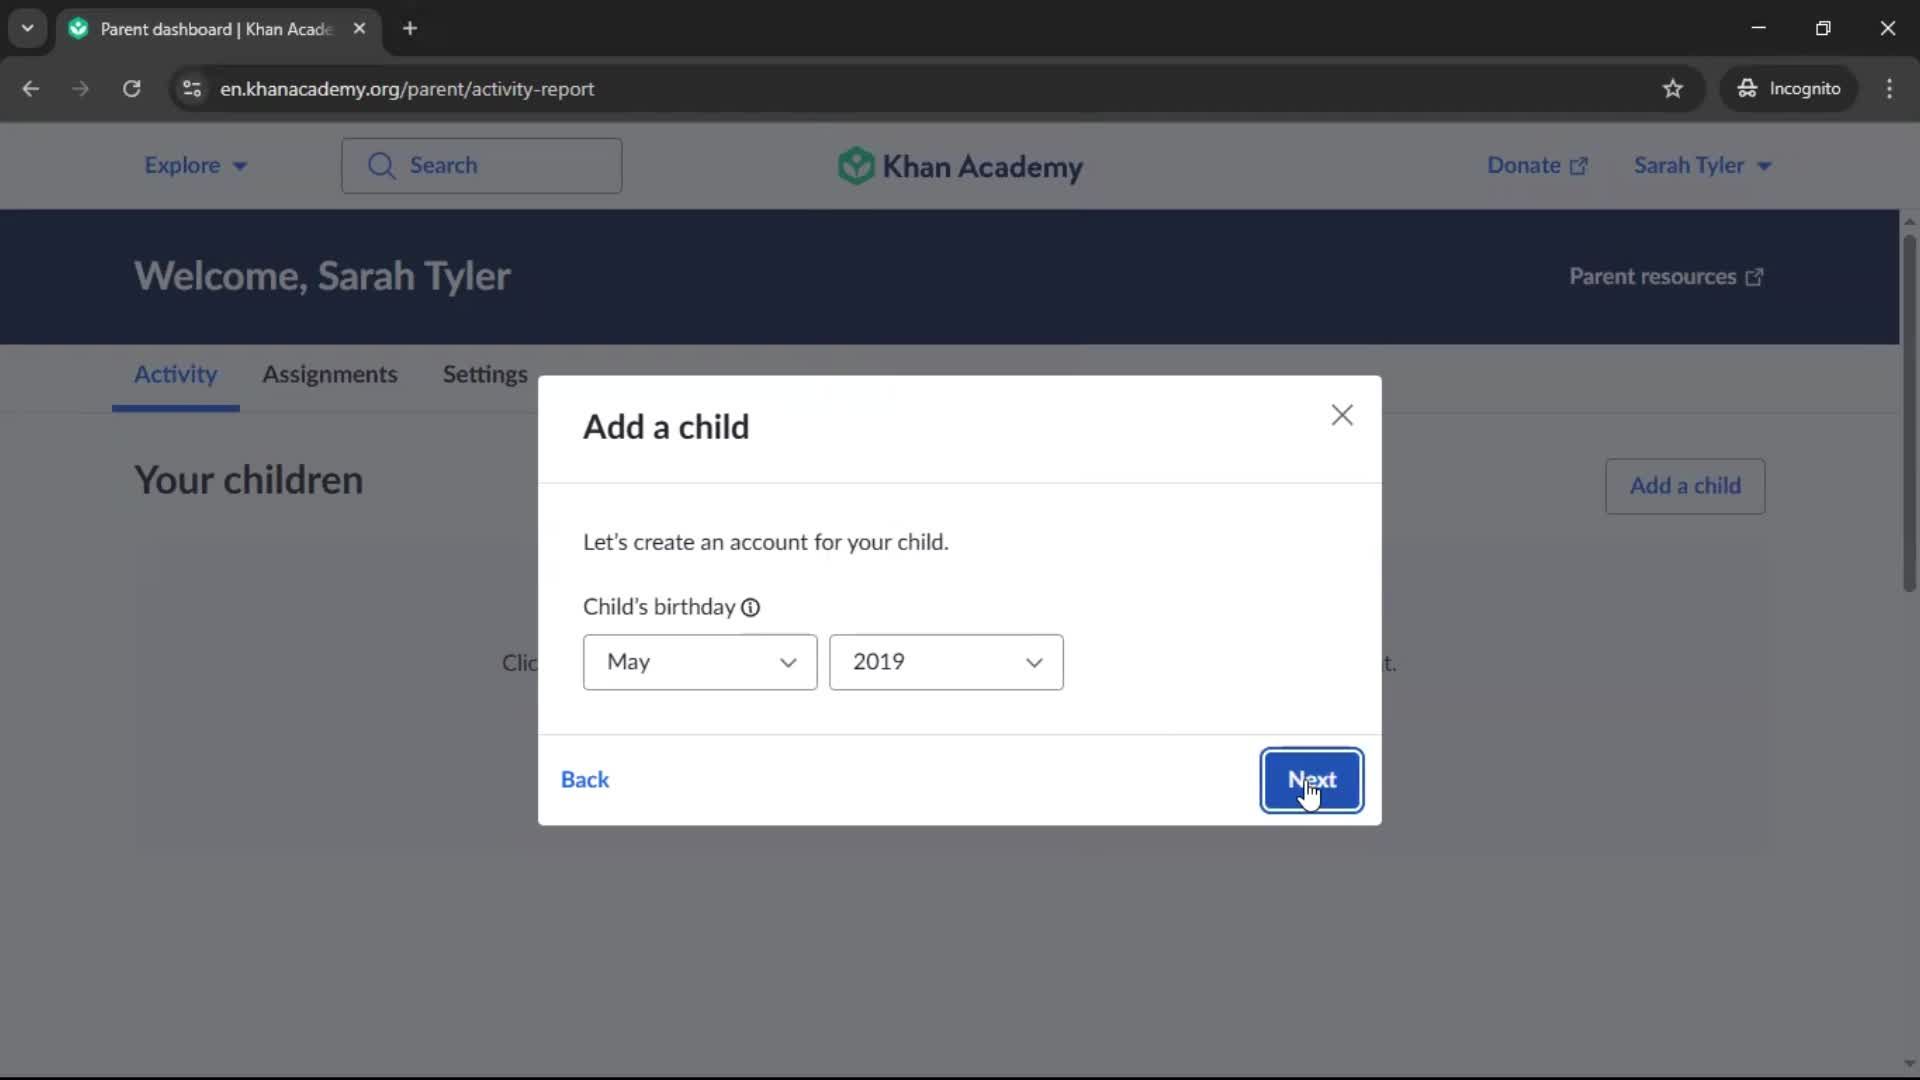Close the Parent dashboard tab
The height and width of the screenshot is (1080, 1920).
tap(359, 29)
